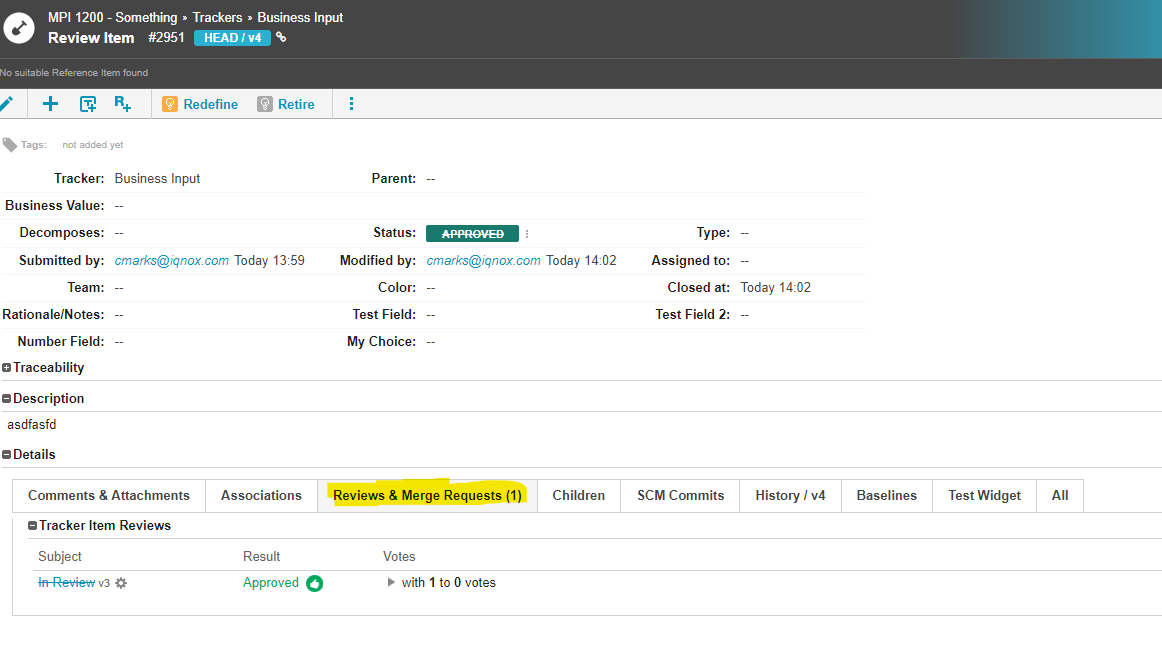The width and height of the screenshot is (1162, 651).
Task: Open the SCM Commits tab
Action: pyautogui.click(x=680, y=496)
